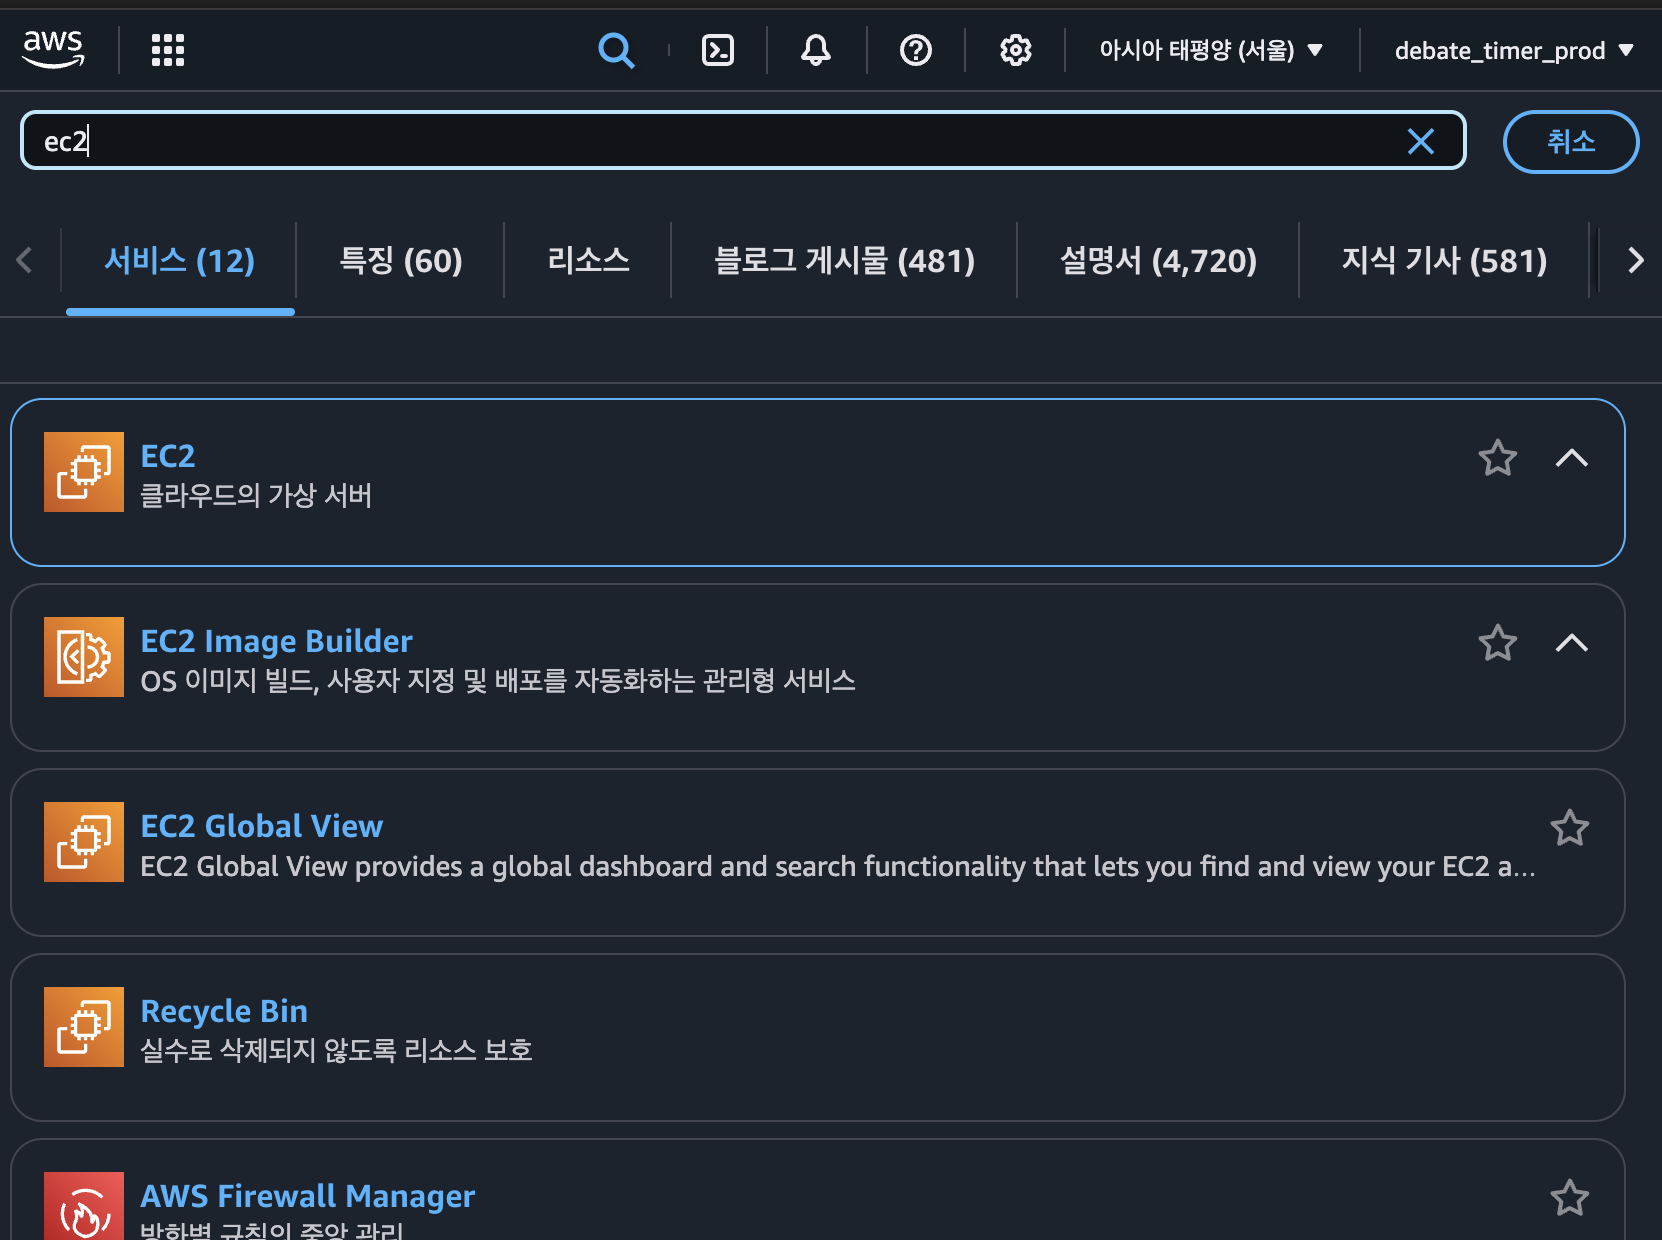Click the EC2 Image Builder icon
The width and height of the screenshot is (1662, 1240).
tap(84, 657)
